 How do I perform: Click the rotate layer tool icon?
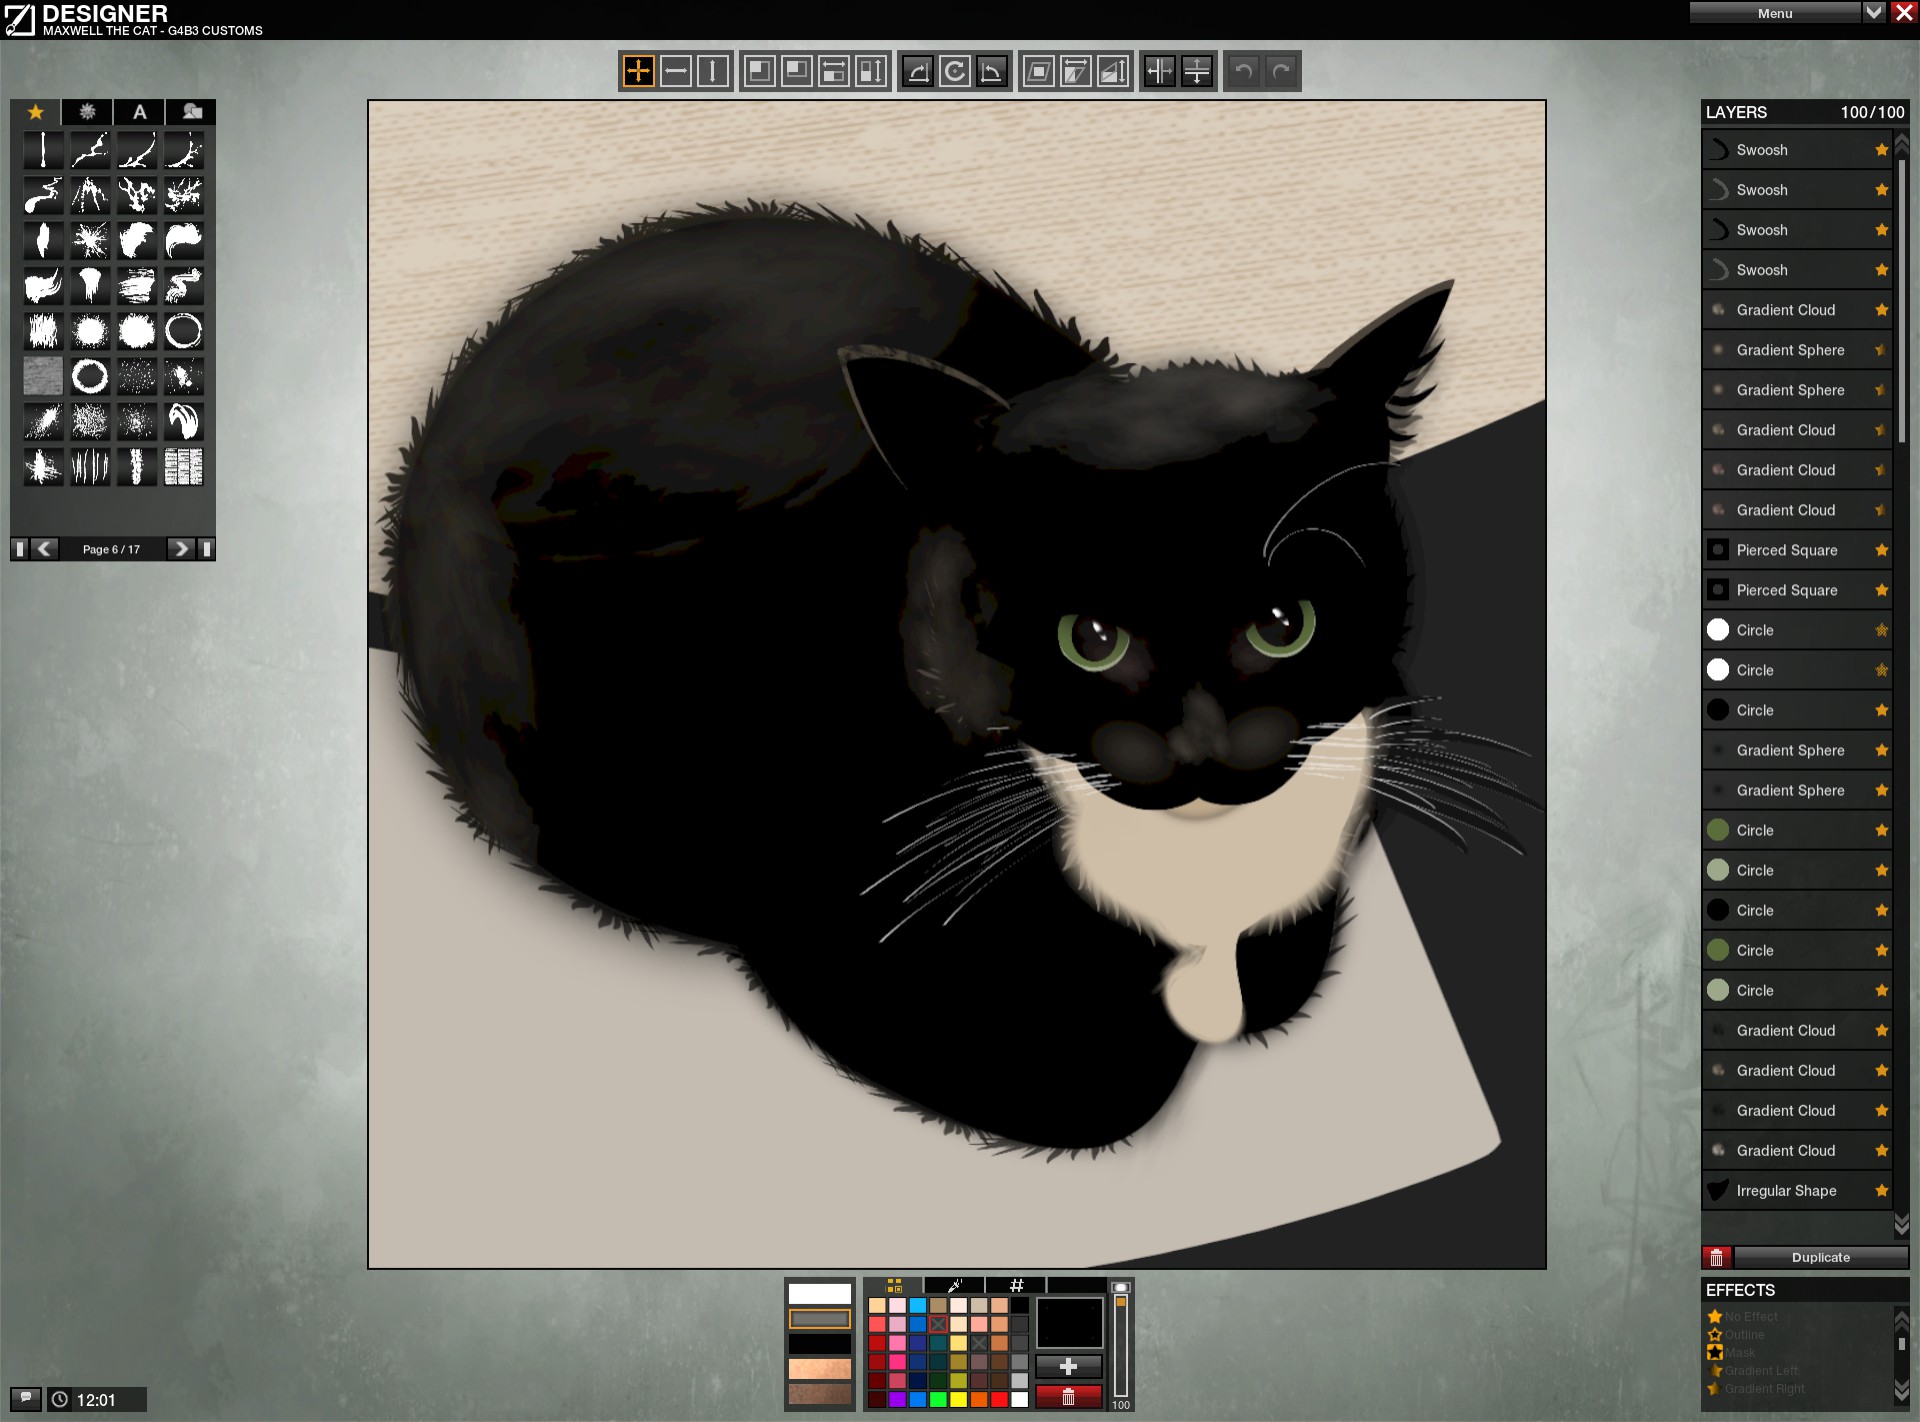click(x=955, y=71)
